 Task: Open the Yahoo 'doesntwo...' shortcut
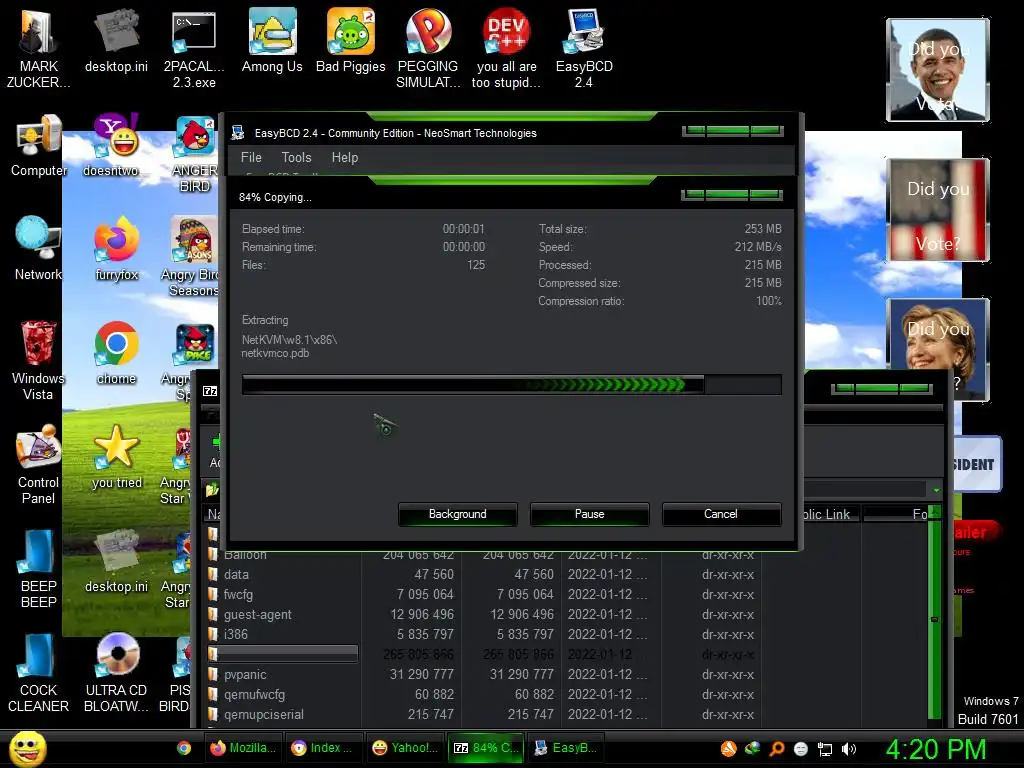coord(116,145)
